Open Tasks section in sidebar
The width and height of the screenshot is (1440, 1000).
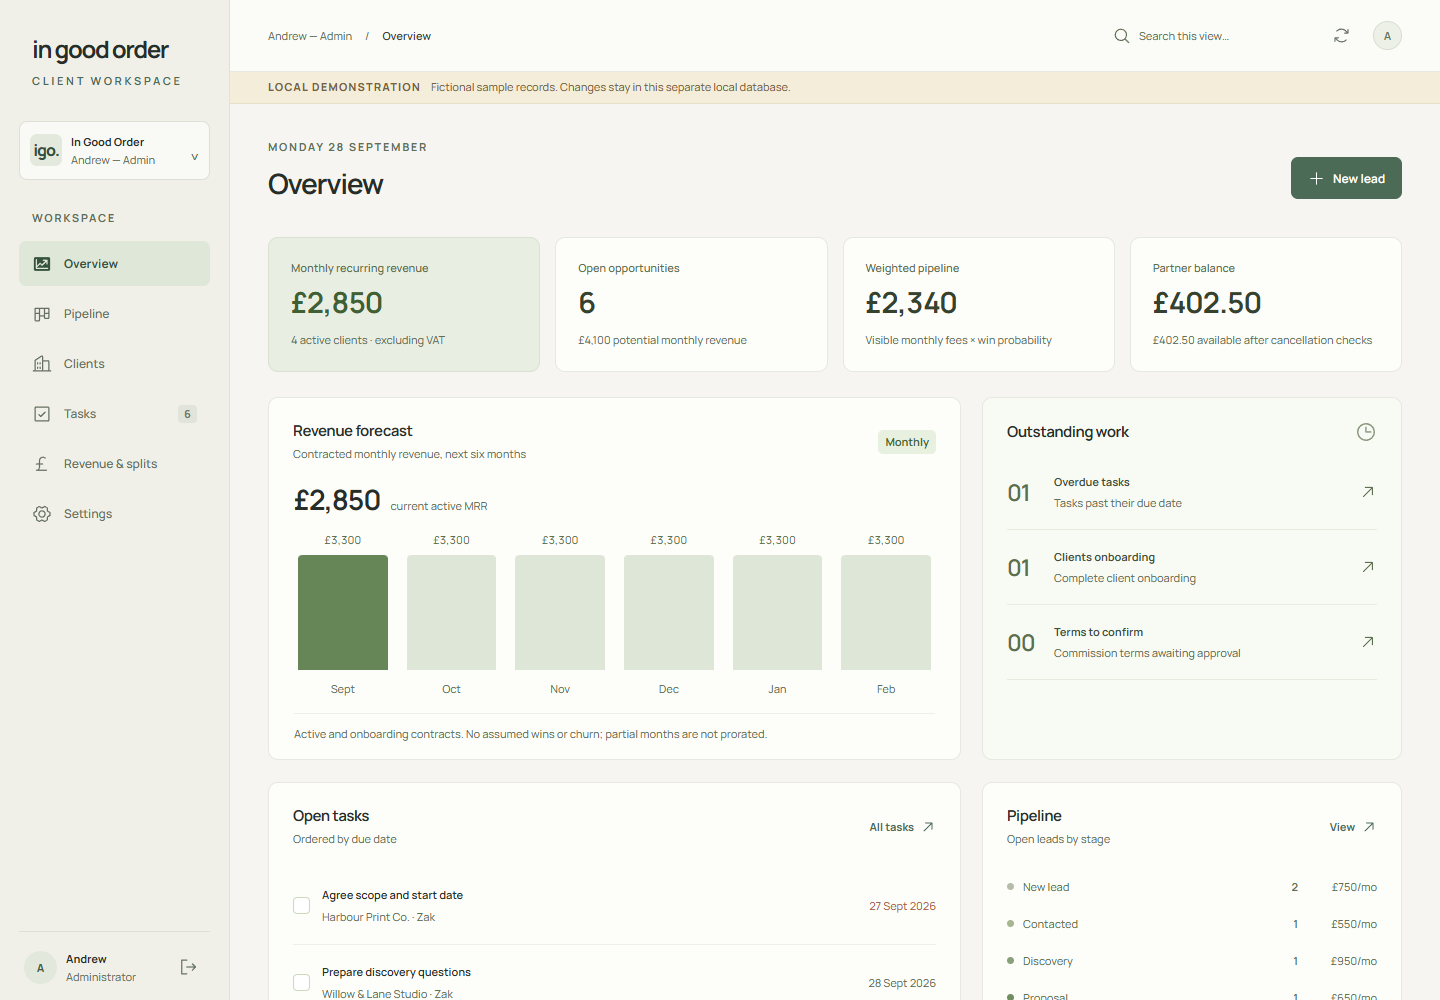tap(114, 414)
